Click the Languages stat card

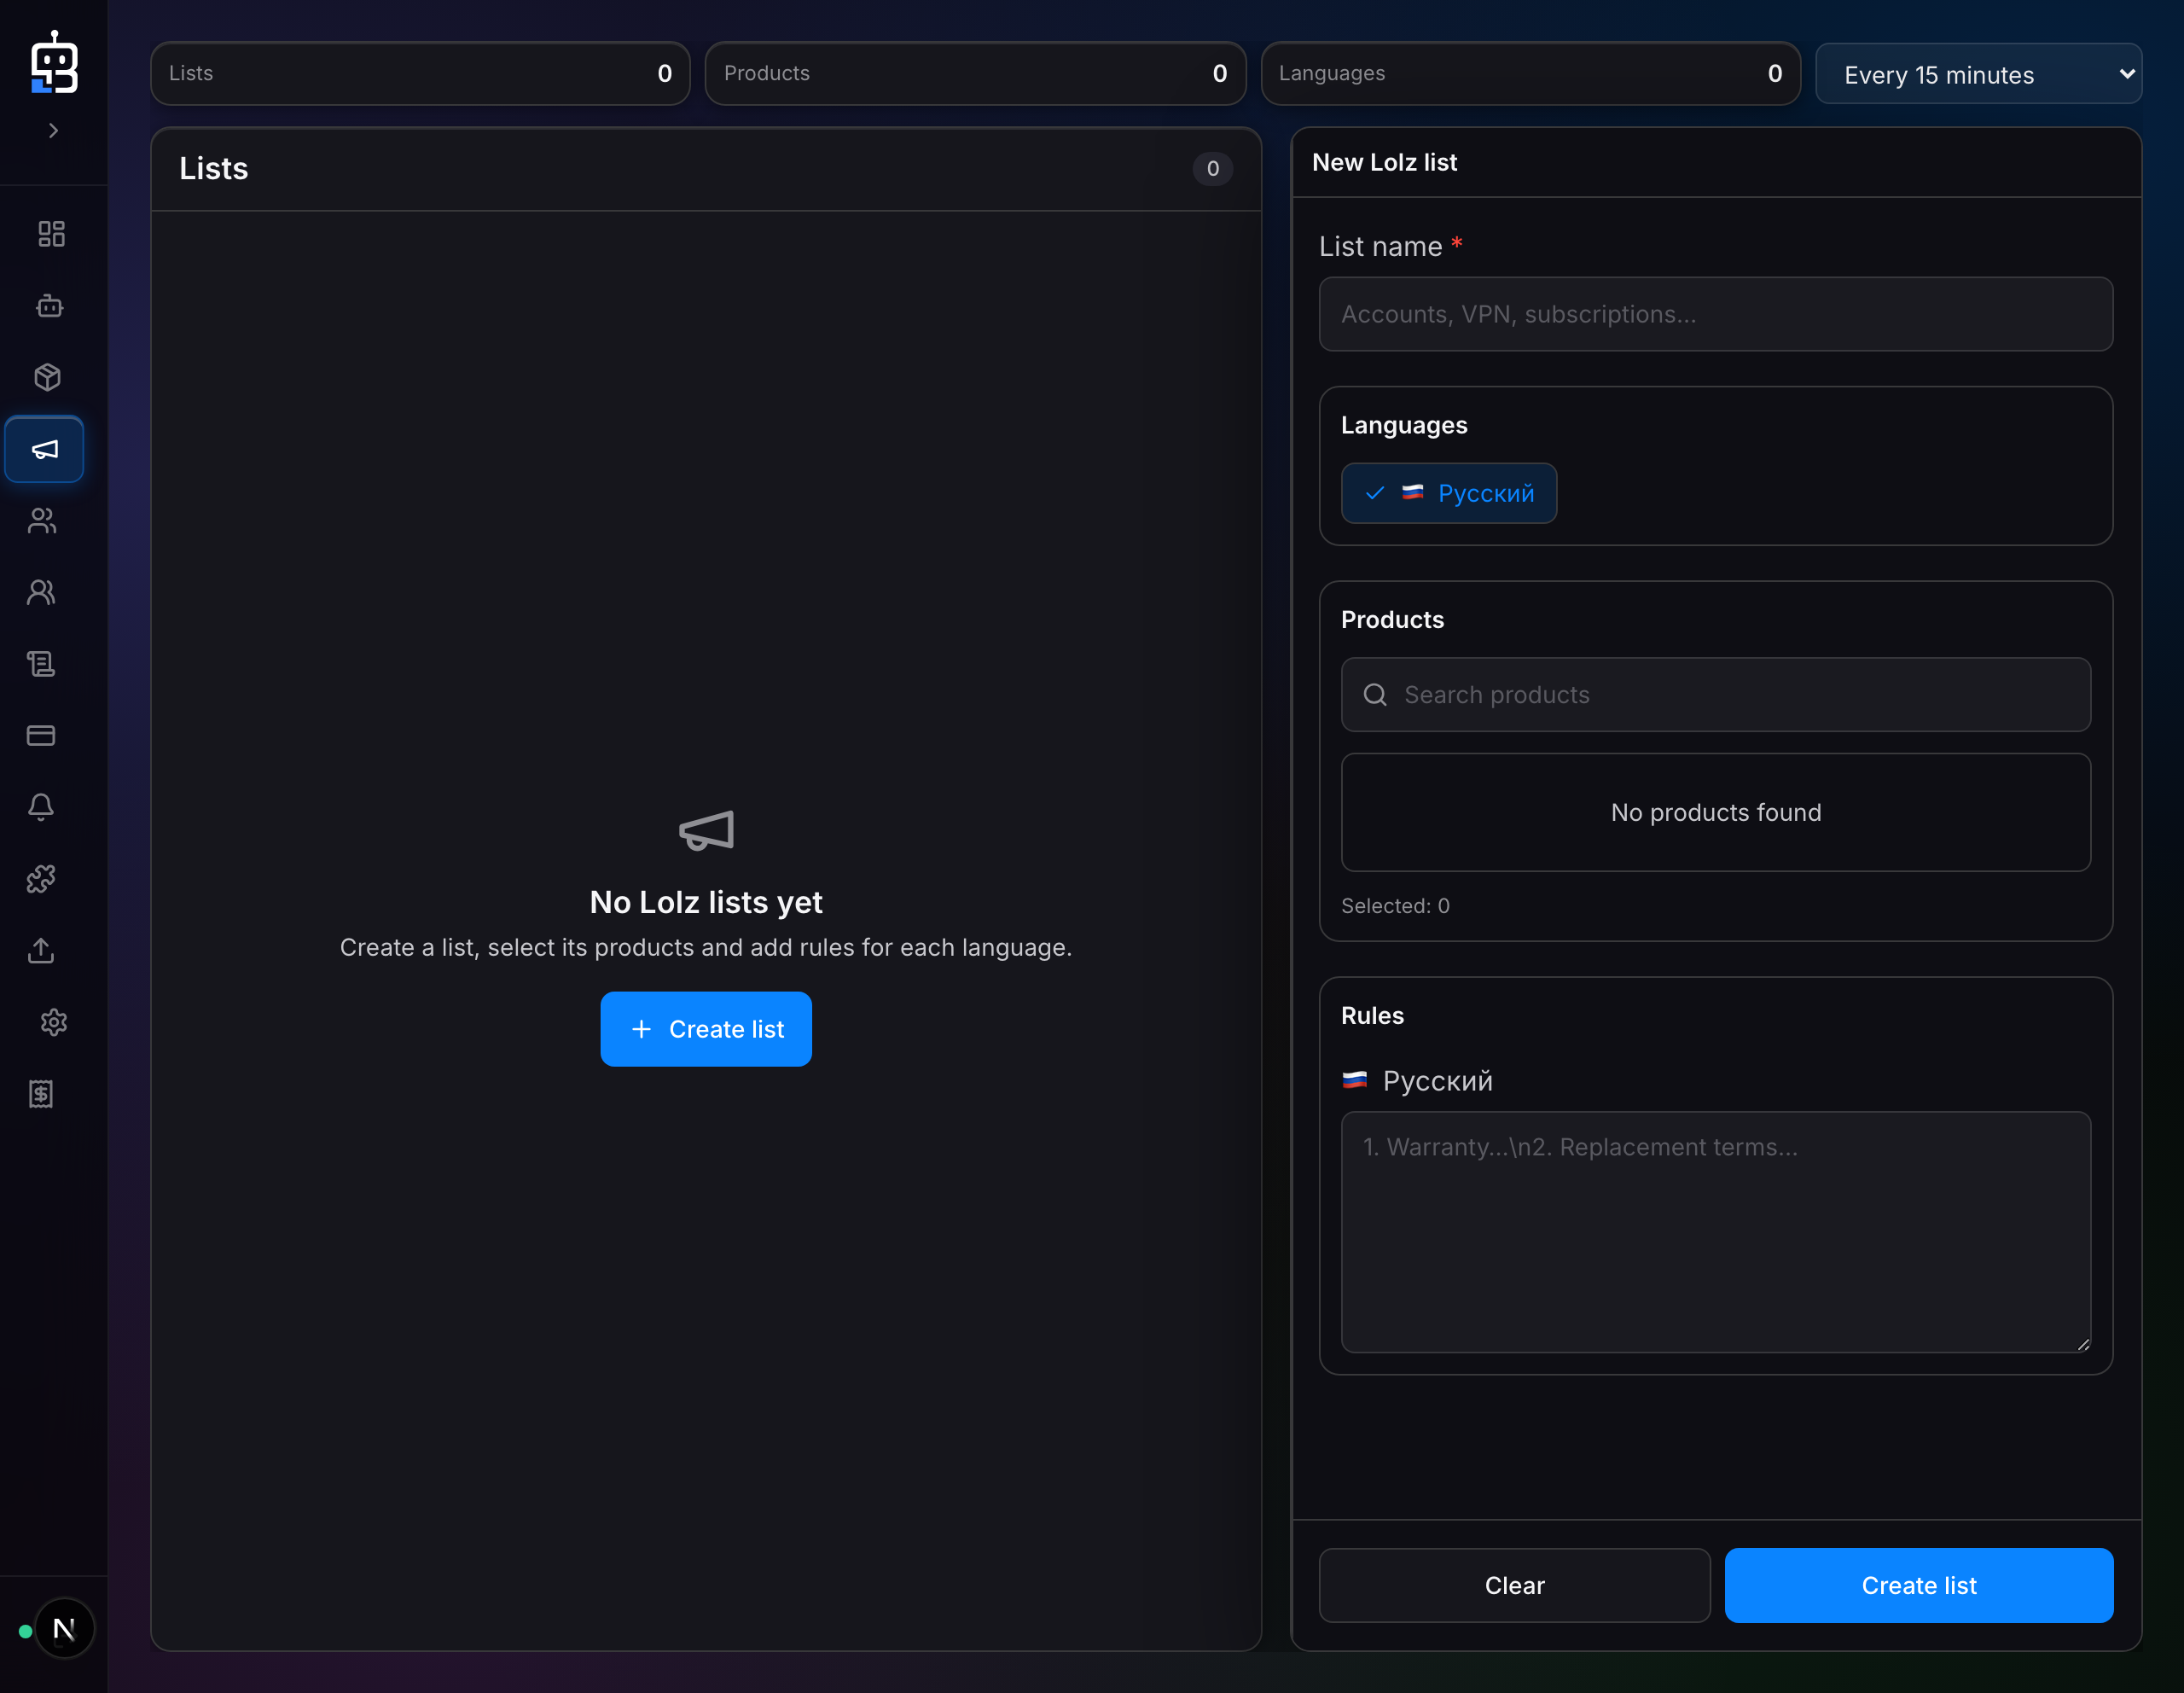(1530, 73)
